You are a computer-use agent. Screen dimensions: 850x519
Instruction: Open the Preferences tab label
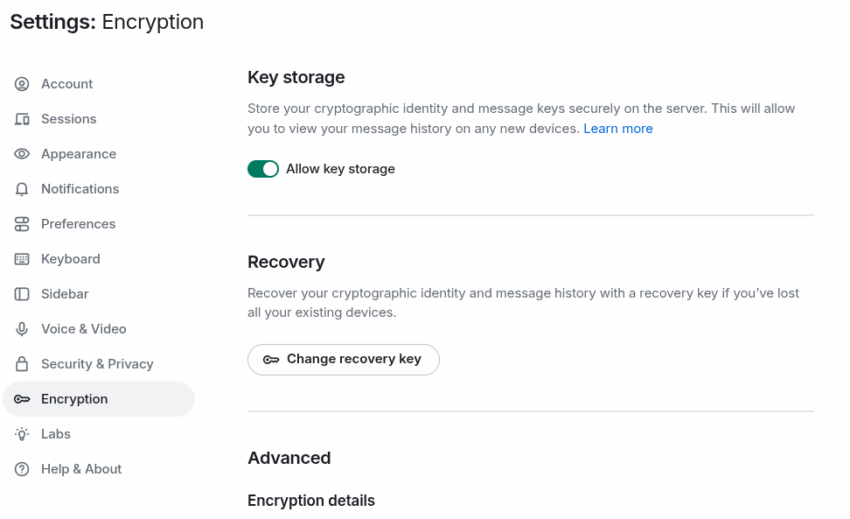pos(78,224)
